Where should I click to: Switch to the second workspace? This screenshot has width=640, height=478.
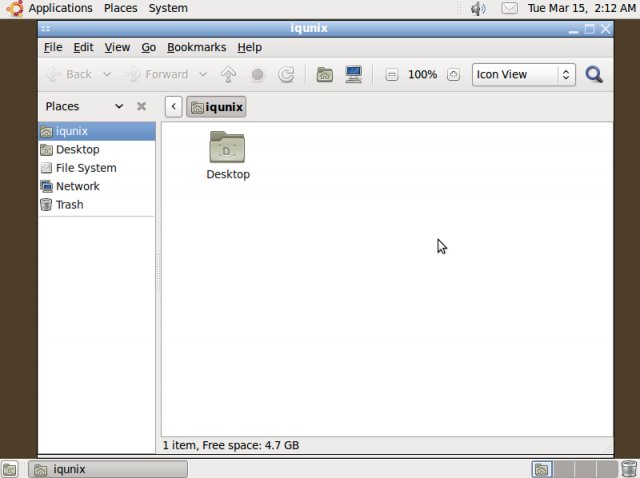[564, 469]
